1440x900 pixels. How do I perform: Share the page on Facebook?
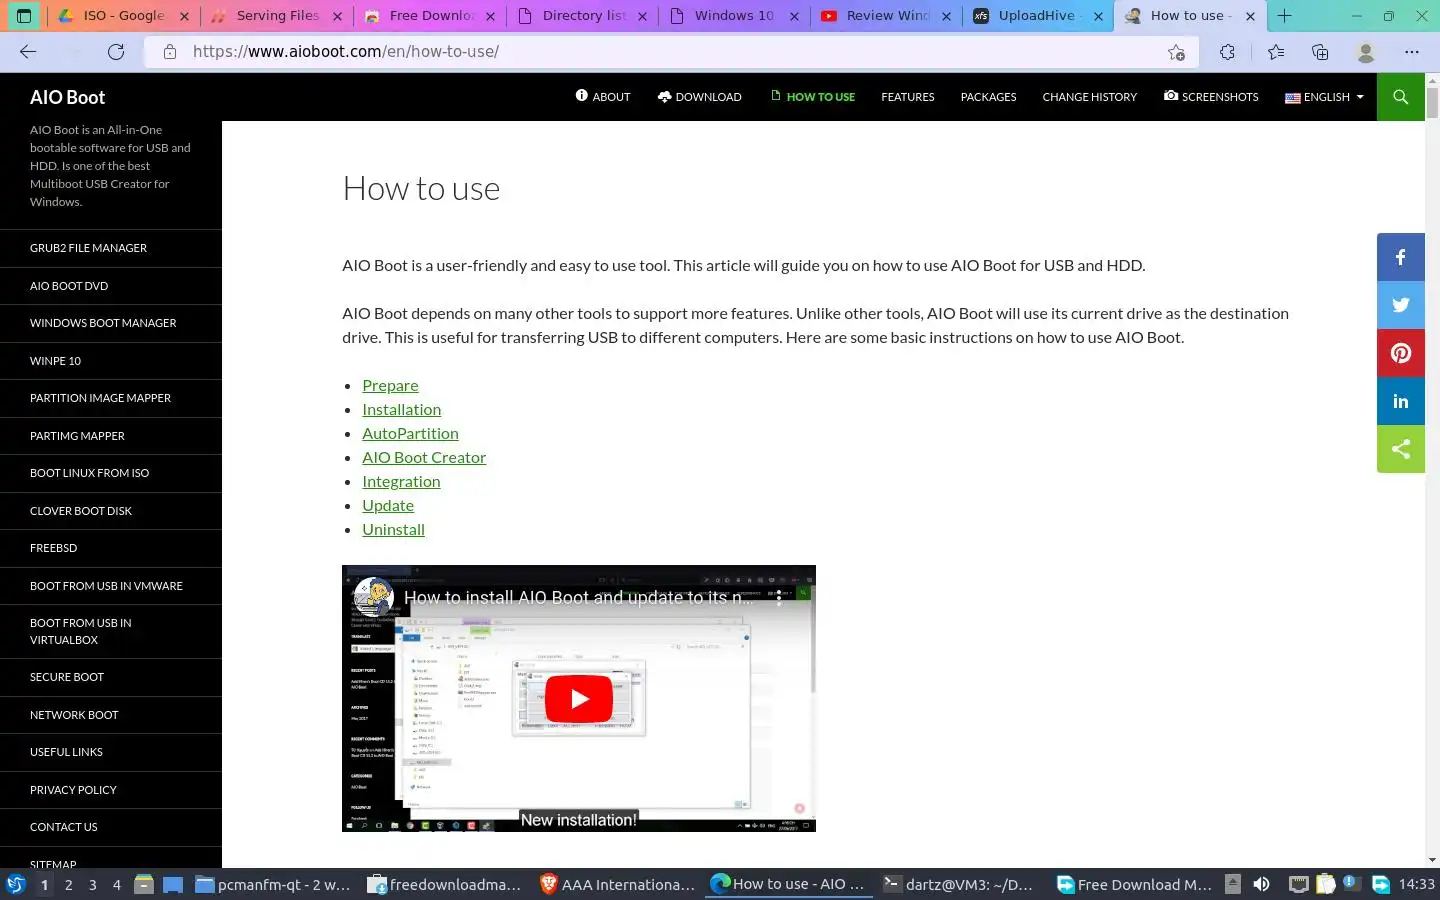click(x=1400, y=257)
